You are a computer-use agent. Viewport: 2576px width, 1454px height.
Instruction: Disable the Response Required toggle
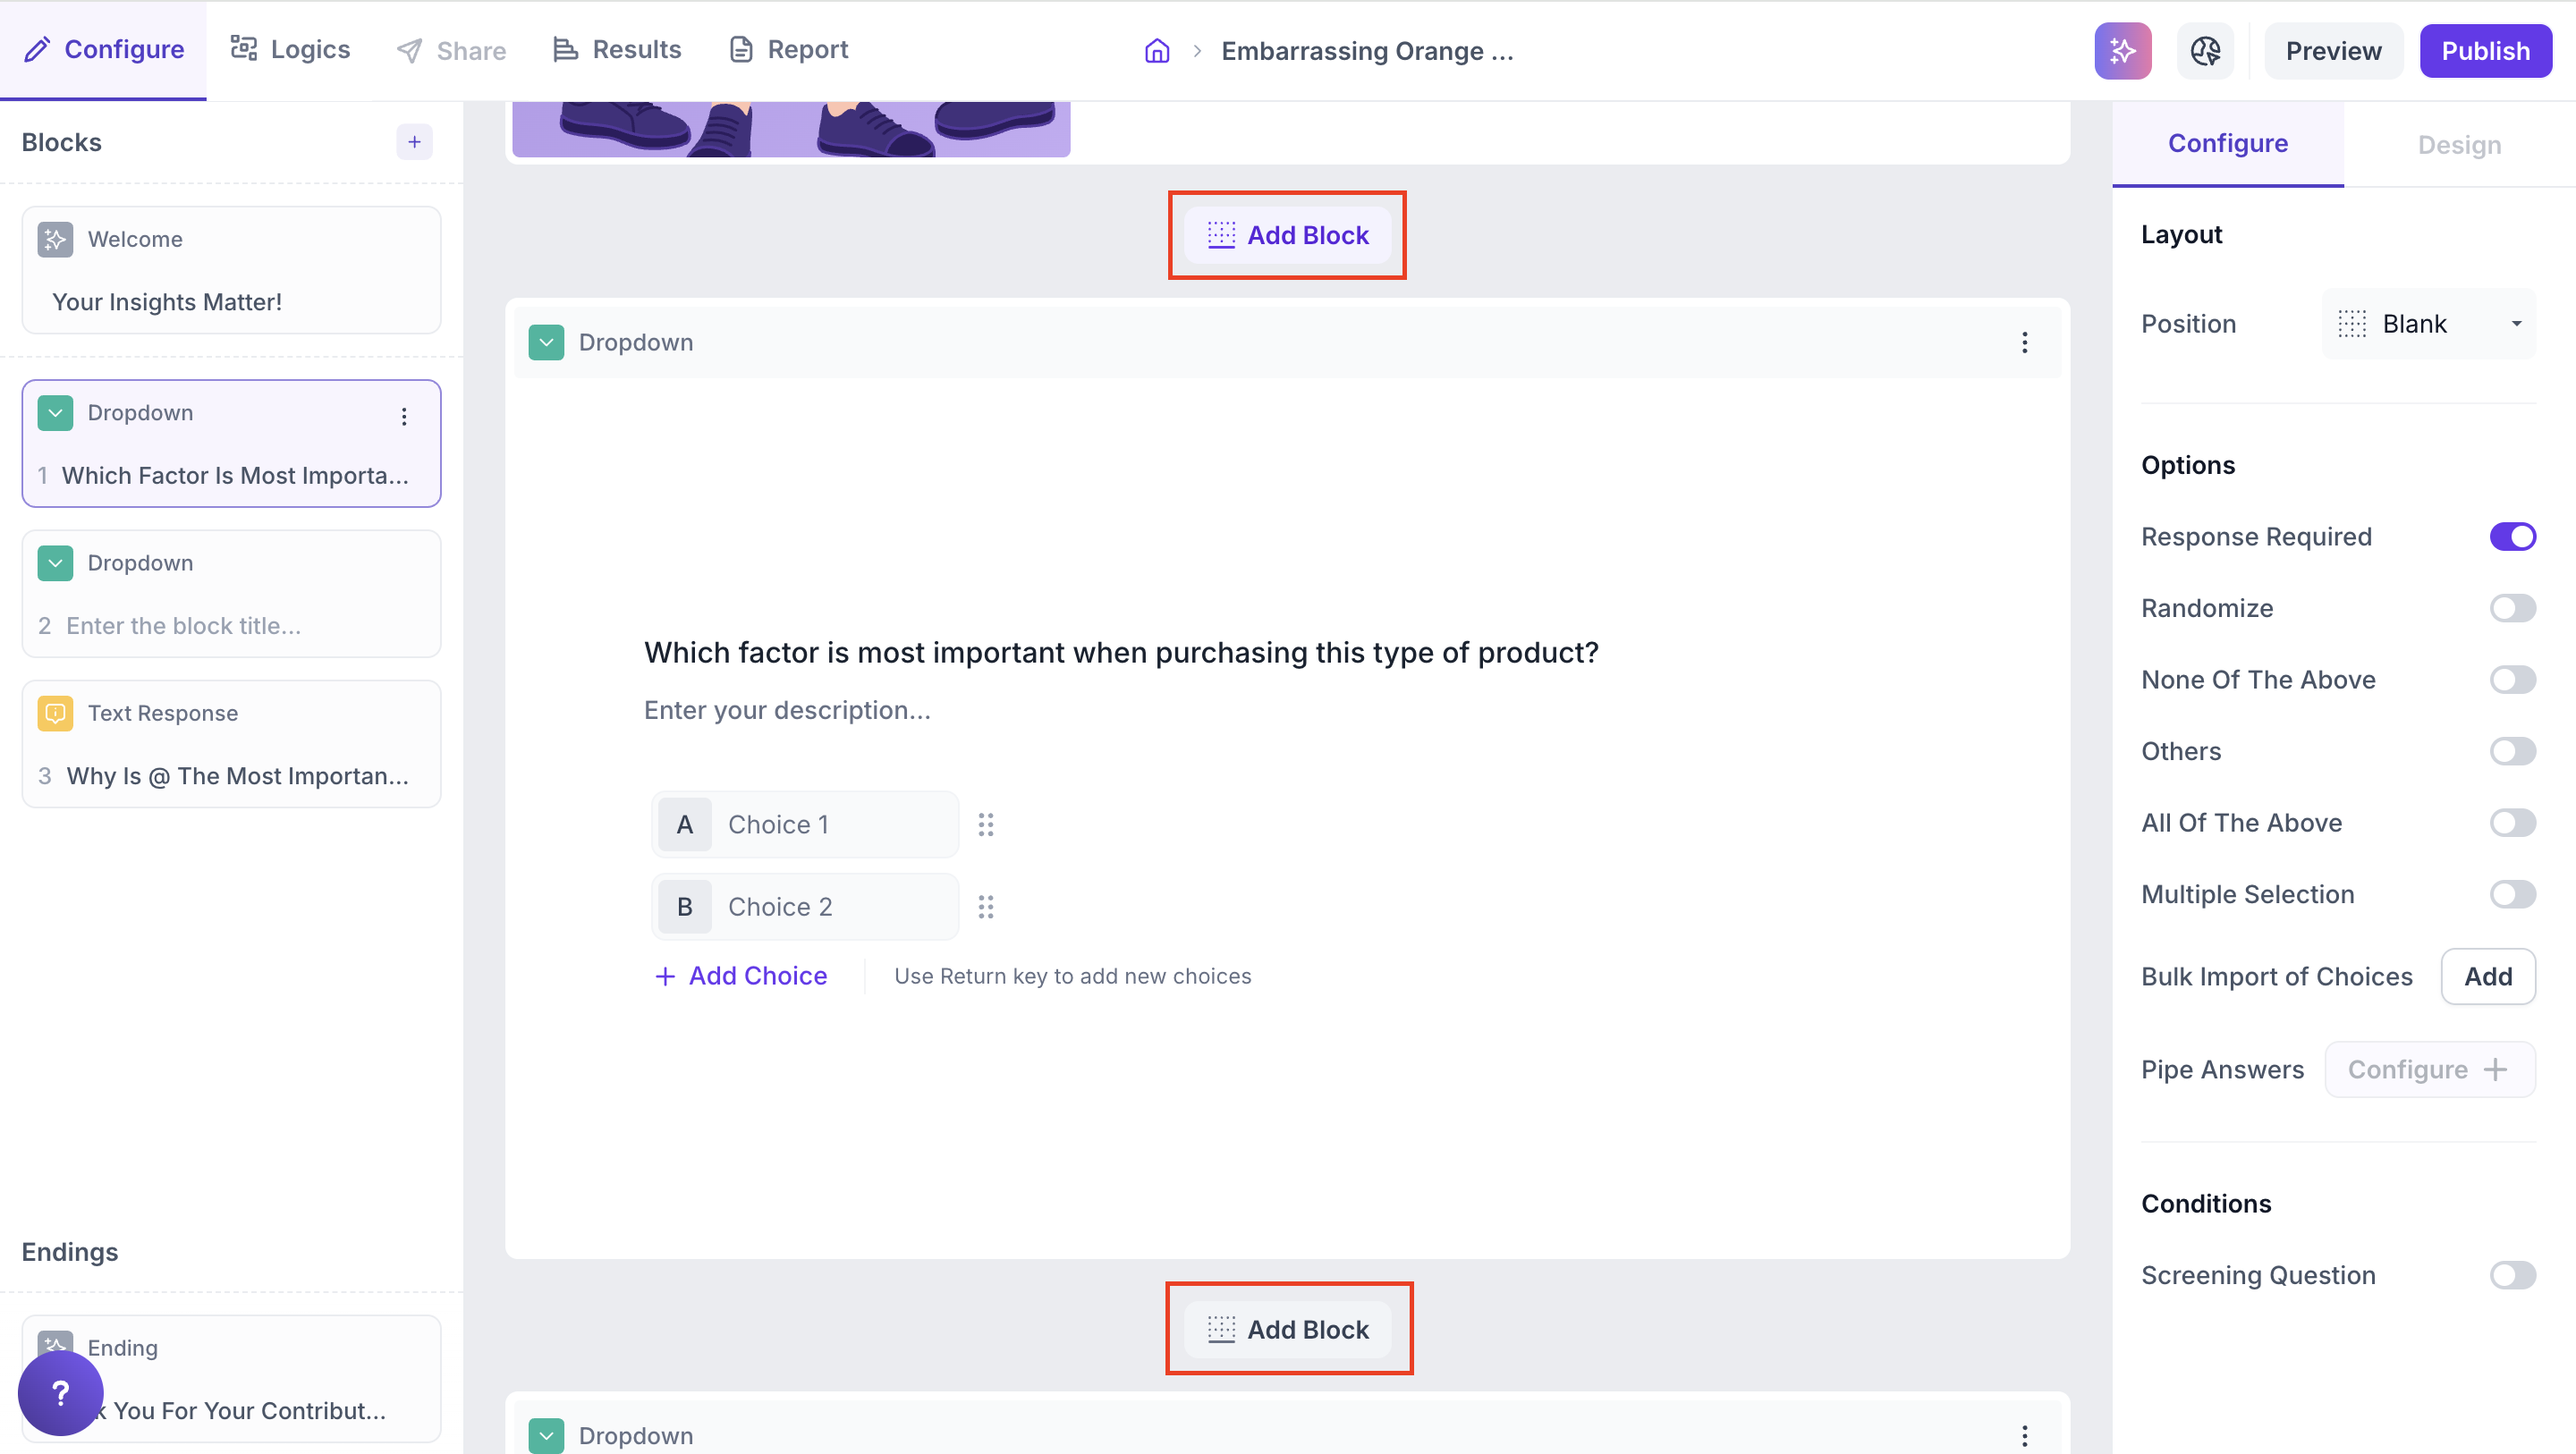2511,537
